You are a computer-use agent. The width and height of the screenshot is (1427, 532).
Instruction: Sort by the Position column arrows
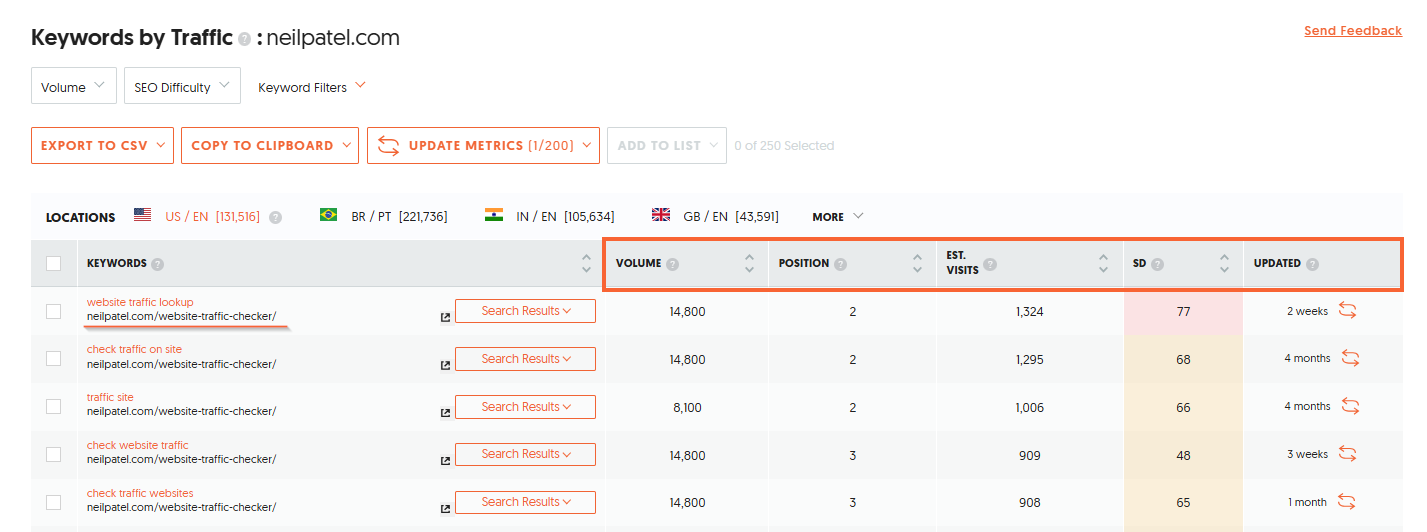pos(917,264)
